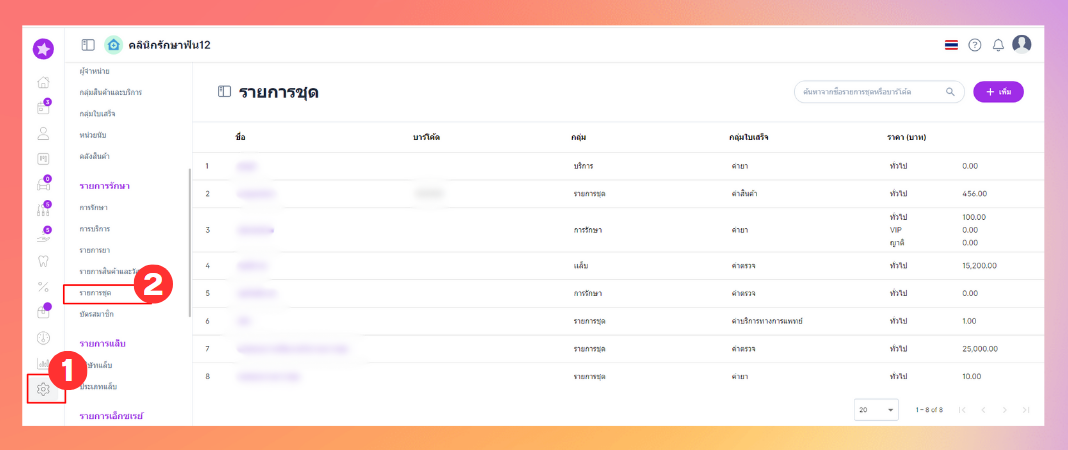This screenshot has width=1068, height=450.
Task: Open the settings gear icon
Action: point(43,389)
